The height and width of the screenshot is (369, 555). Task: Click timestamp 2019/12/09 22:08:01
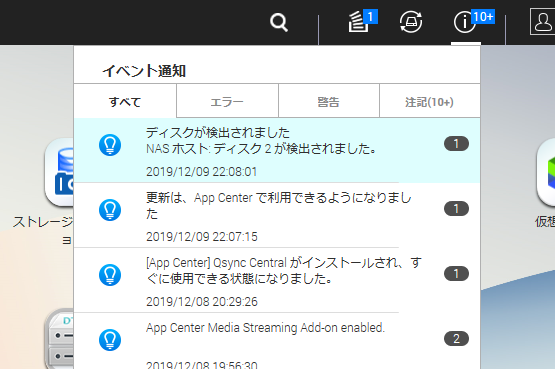point(201,172)
